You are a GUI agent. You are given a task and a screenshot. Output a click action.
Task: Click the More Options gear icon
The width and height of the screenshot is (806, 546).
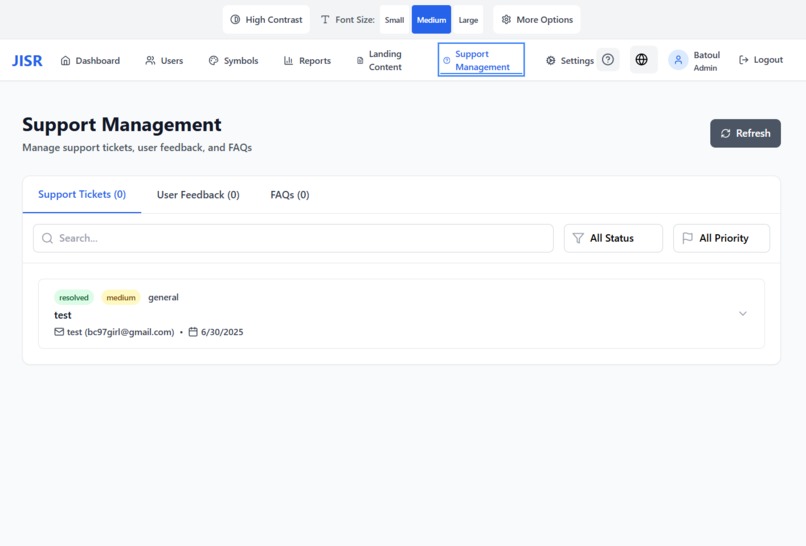[x=506, y=20]
